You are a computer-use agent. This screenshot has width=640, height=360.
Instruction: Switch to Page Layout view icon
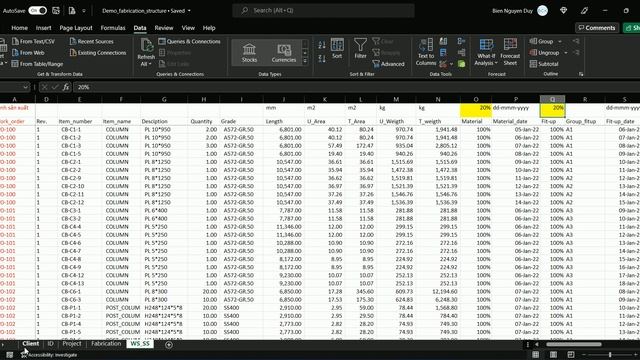coord(553,355)
